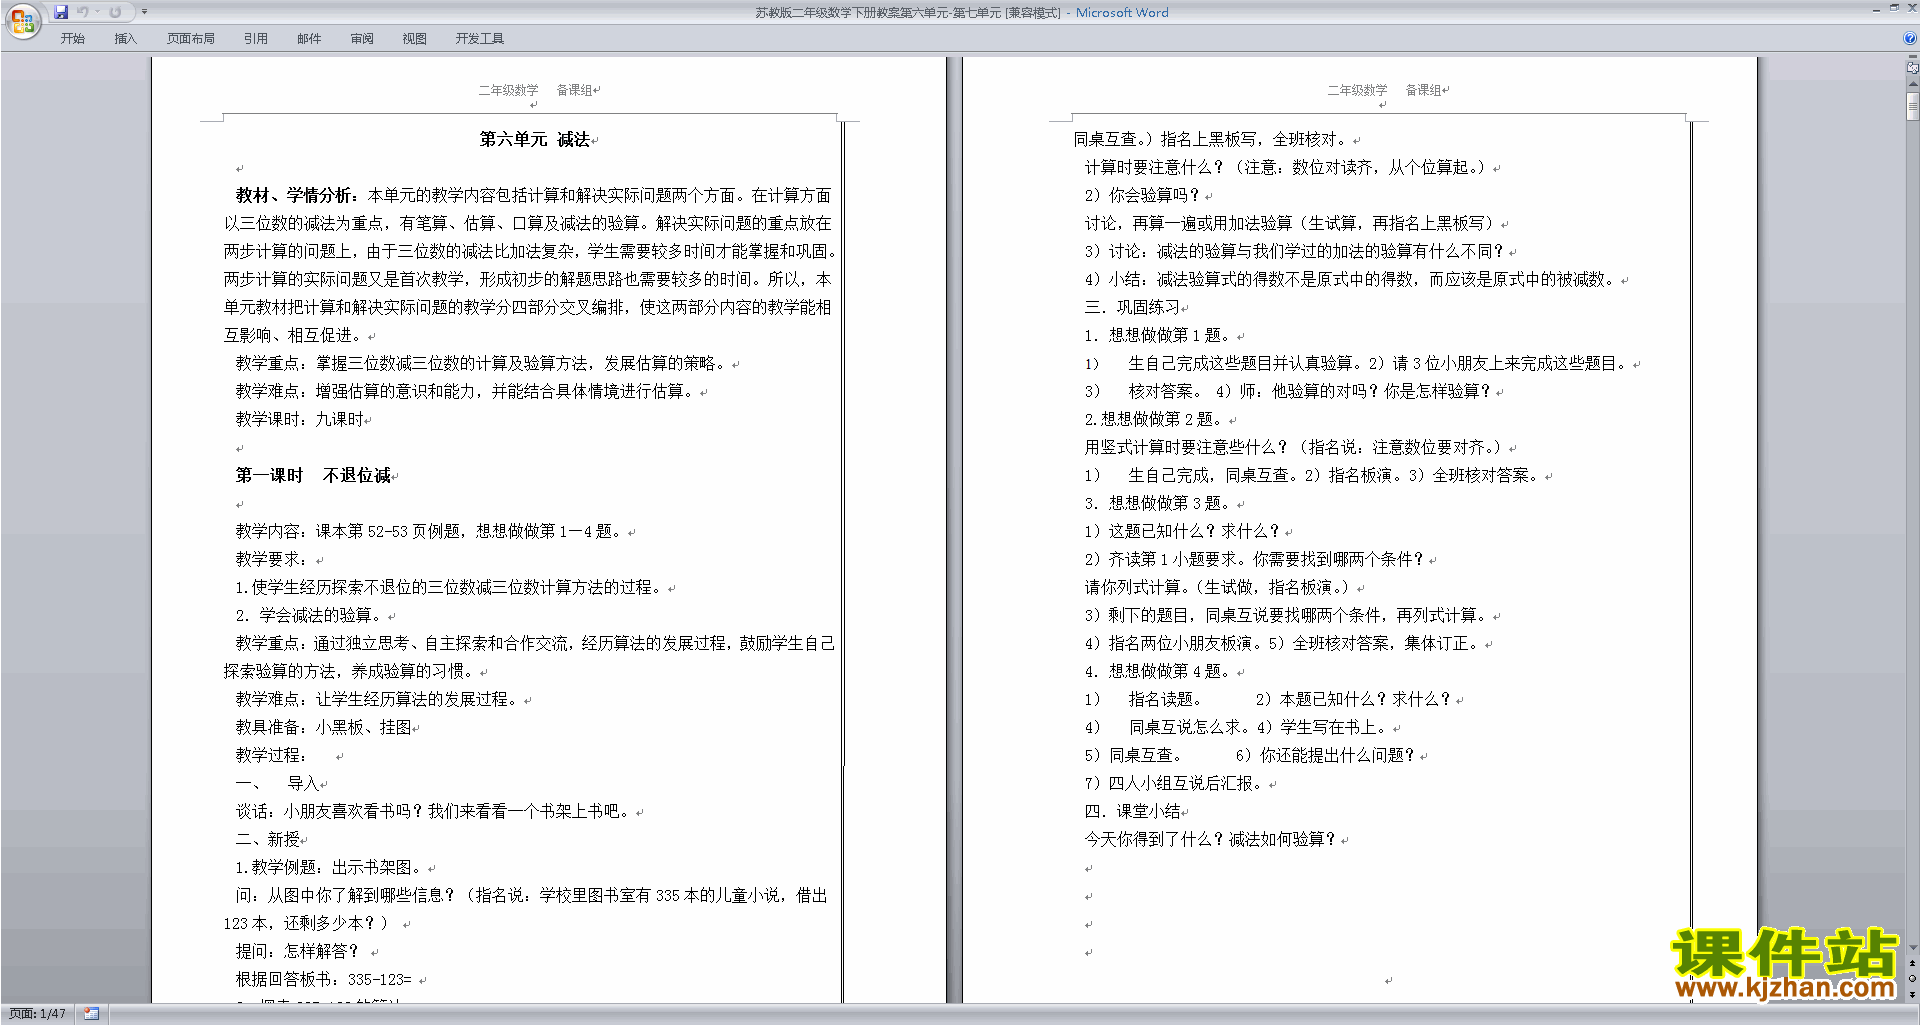Open Word Help question mark
Image resolution: width=1920 pixels, height=1025 pixels.
pyautogui.click(x=1910, y=39)
